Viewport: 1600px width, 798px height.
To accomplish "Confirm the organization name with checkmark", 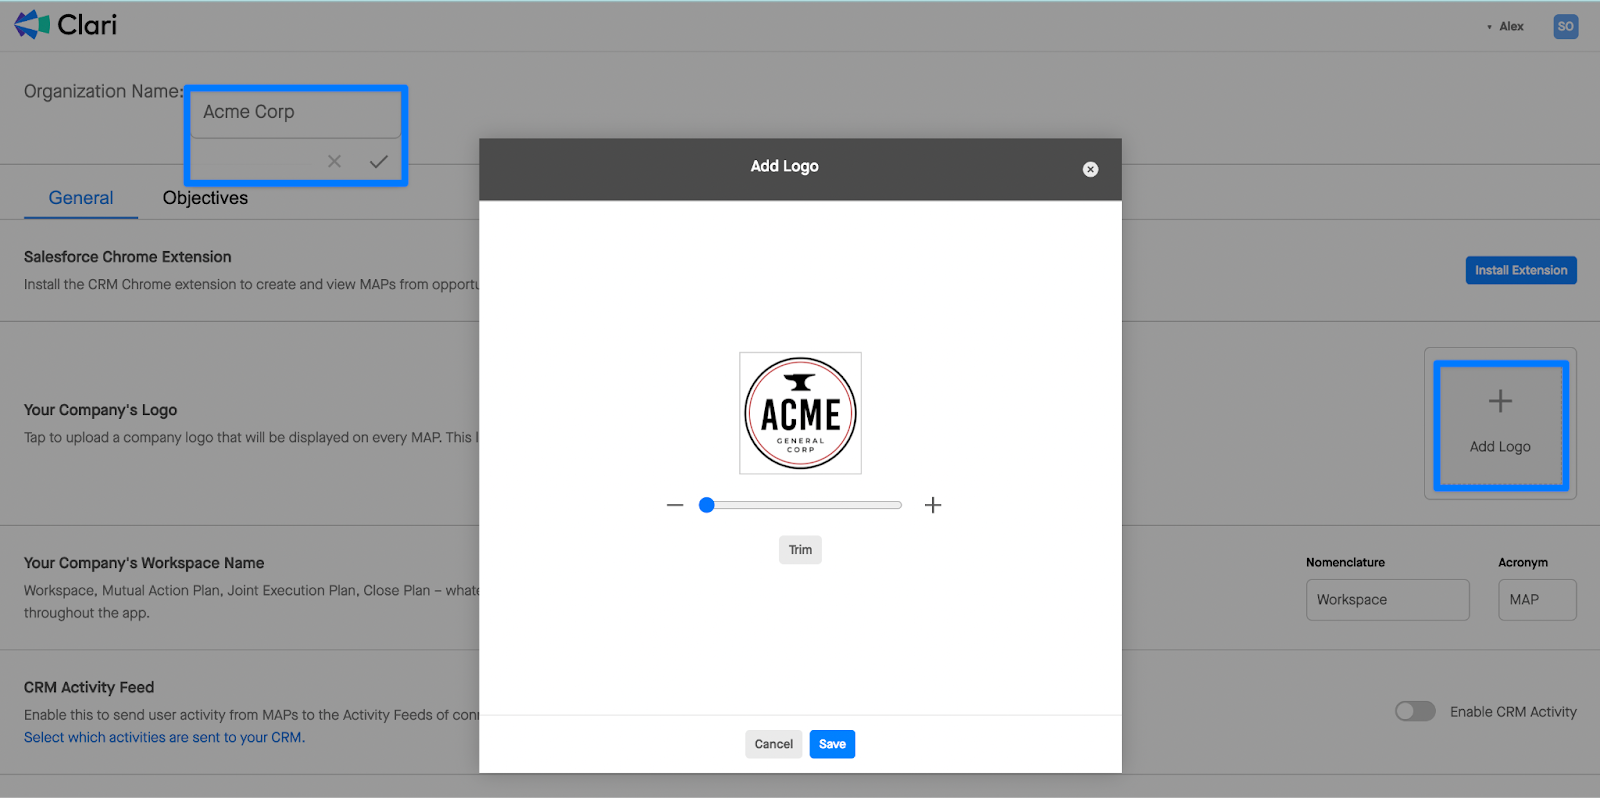I will (x=378, y=161).
